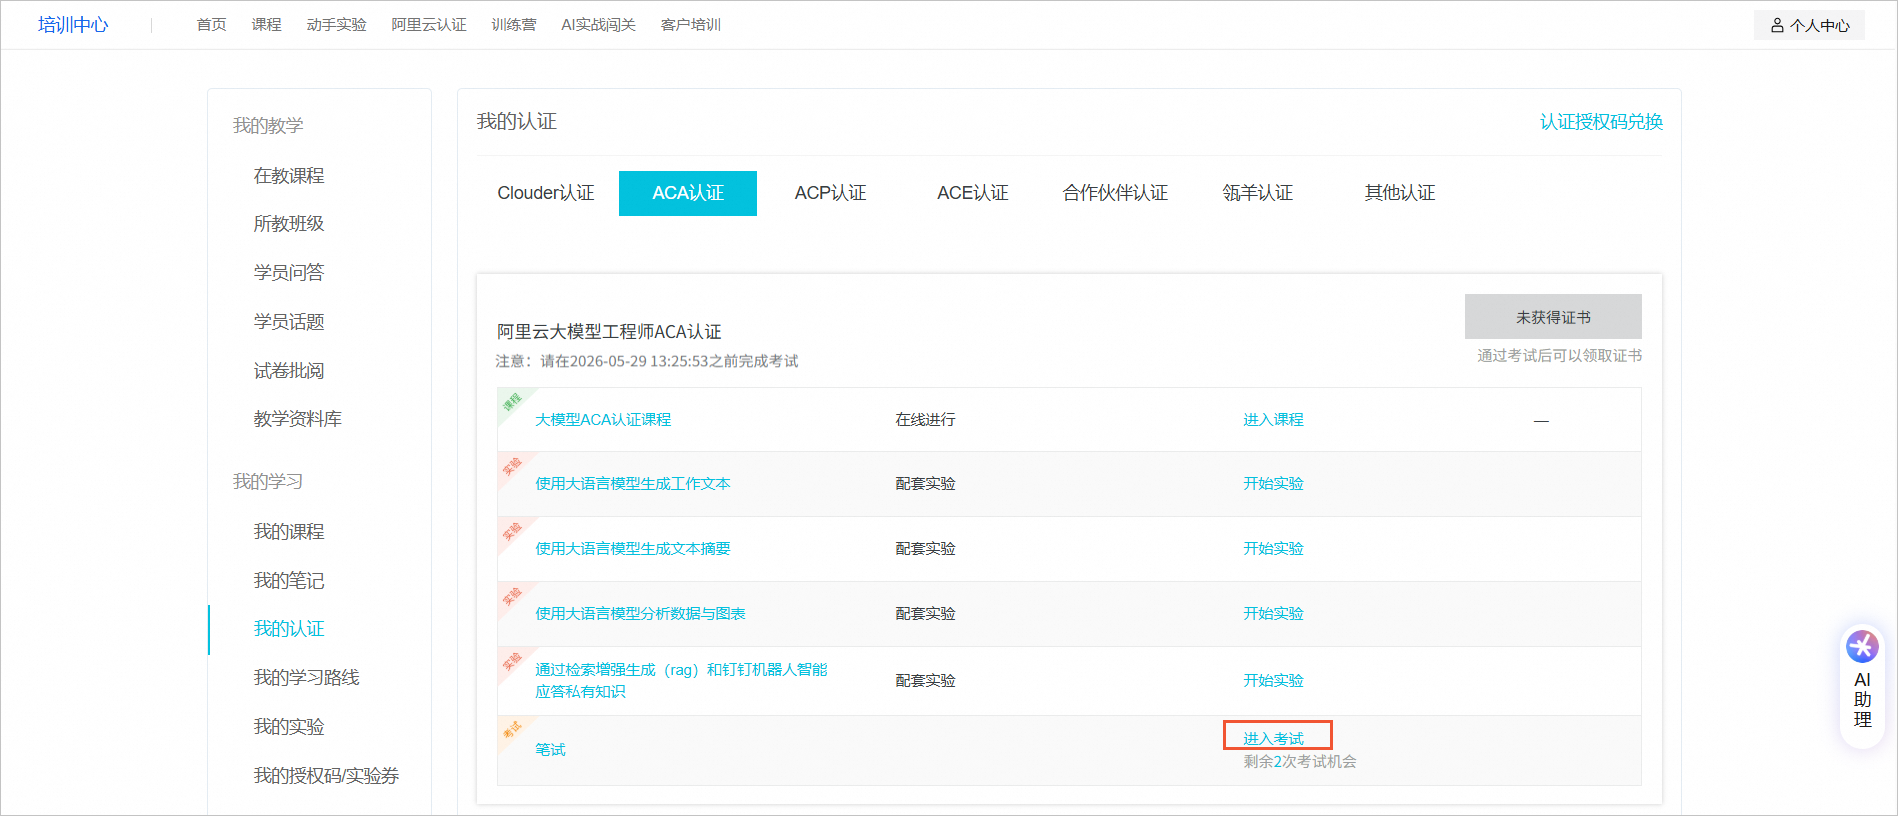
Task: Open 我的学习路线 in sidebar
Action: 307,678
